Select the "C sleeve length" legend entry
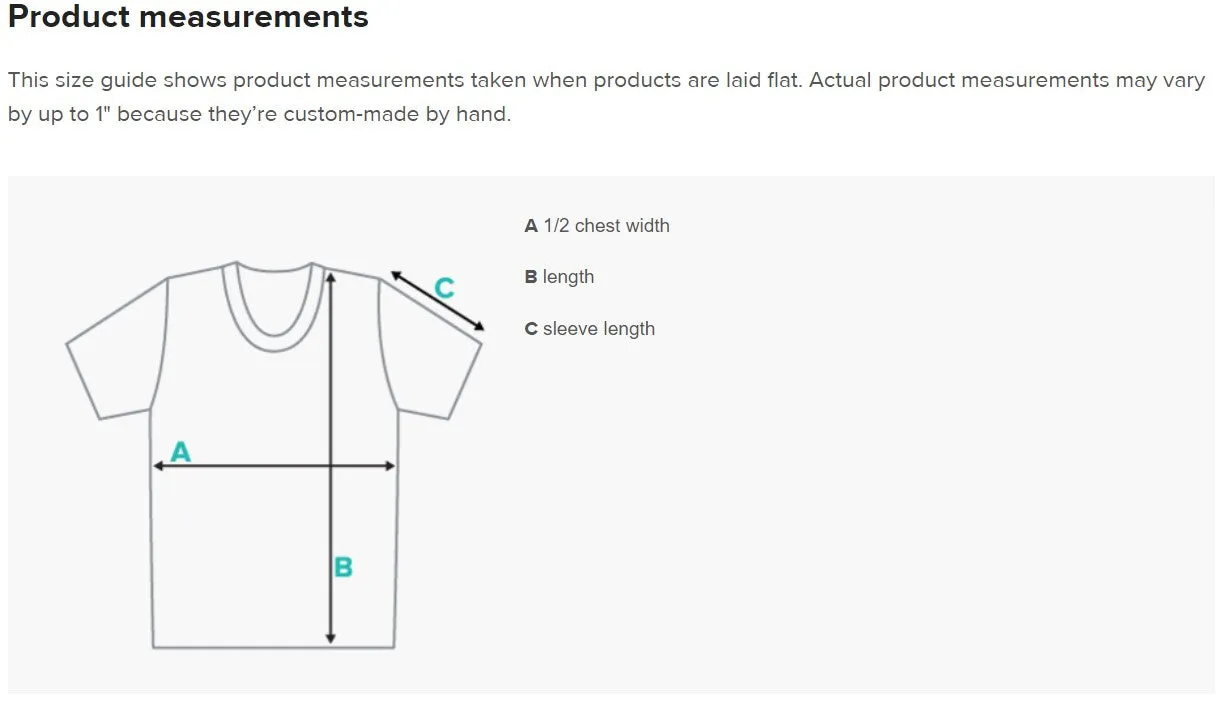1228x705 pixels. (590, 329)
